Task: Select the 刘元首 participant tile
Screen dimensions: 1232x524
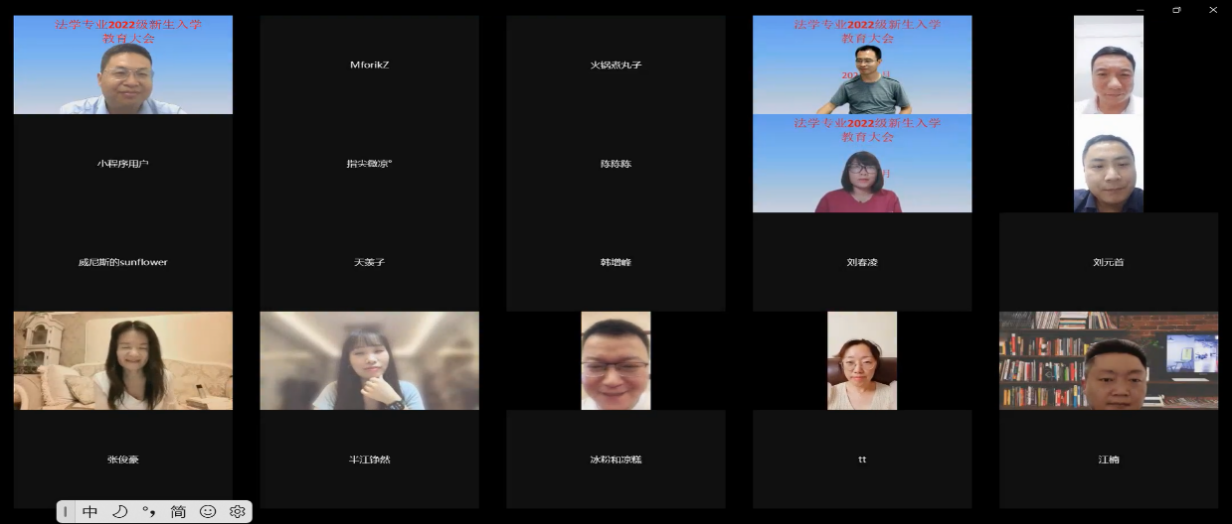Action: (x=1108, y=262)
